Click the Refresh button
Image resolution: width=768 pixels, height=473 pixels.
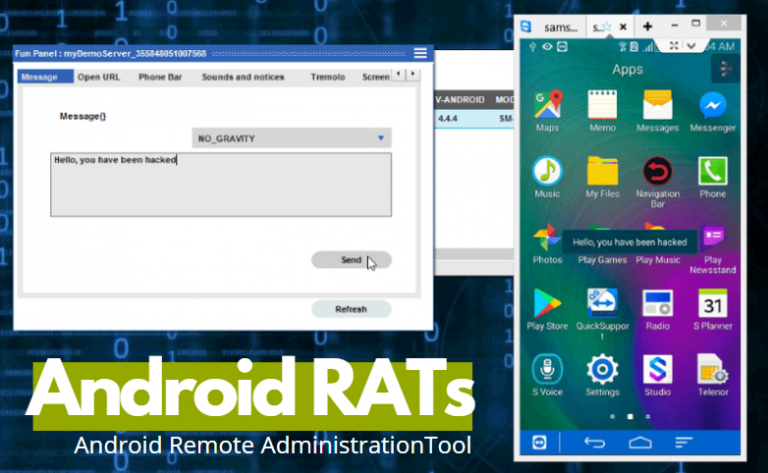(x=351, y=309)
